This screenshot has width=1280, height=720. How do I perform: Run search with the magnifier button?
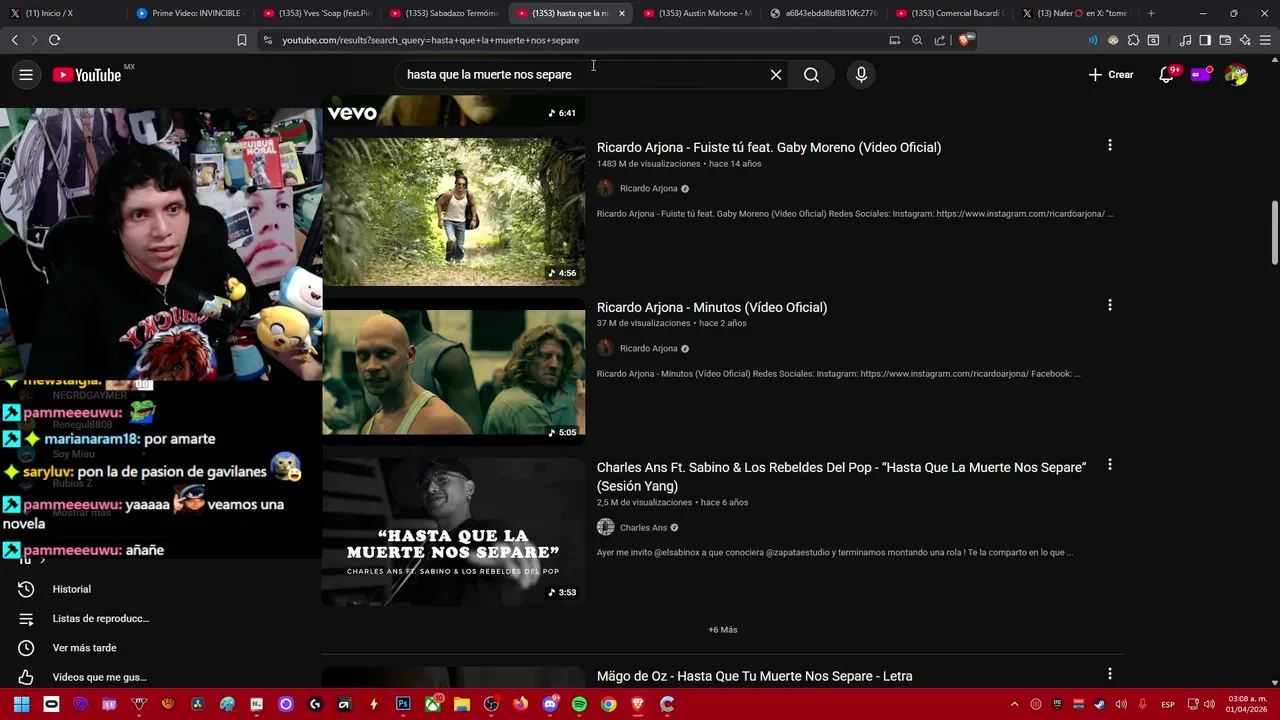(x=811, y=75)
